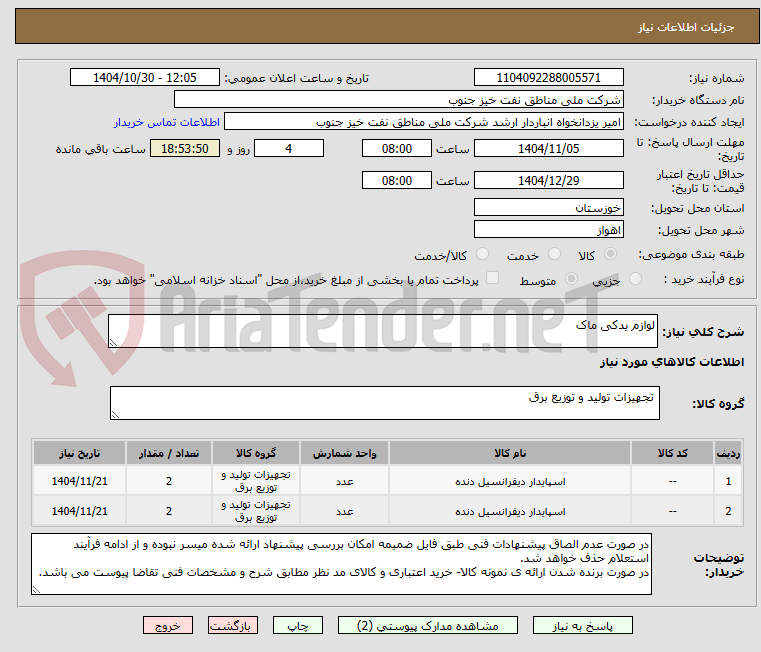Click the جزئیات اطلاعات نیاز page title

[x=686, y=27]
